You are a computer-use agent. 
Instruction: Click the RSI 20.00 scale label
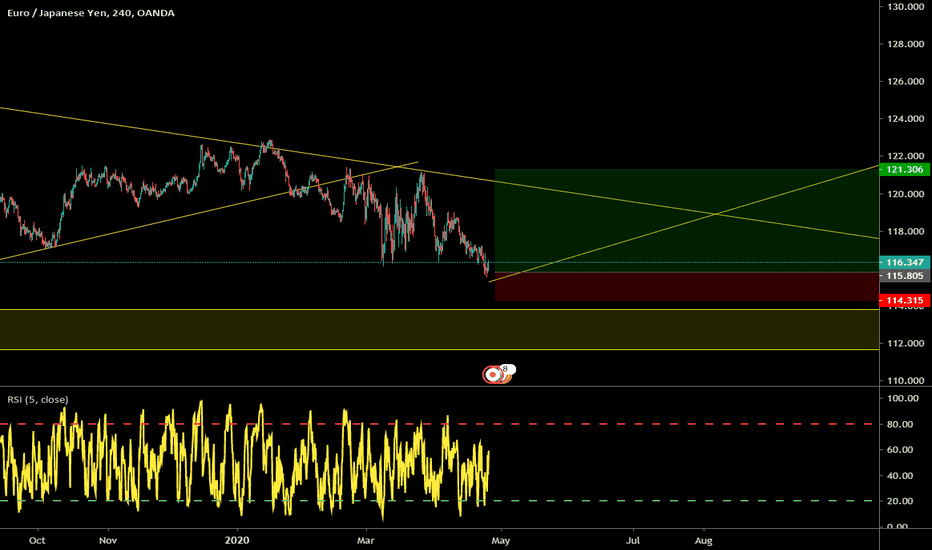coord(900,501)
